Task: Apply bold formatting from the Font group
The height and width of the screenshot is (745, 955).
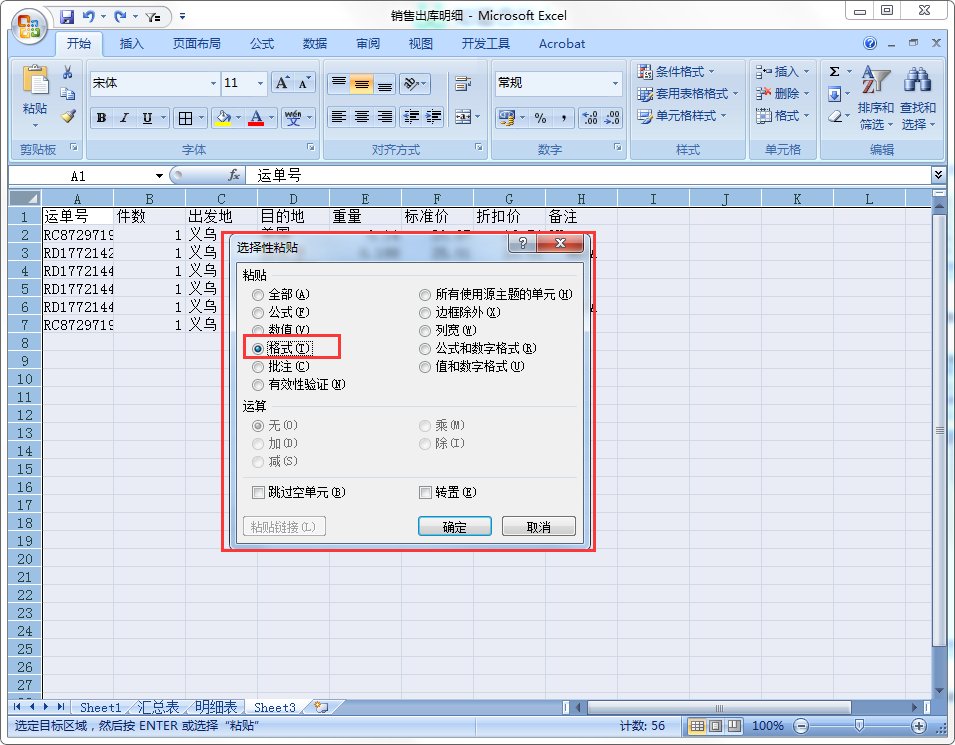Action: coord(101,117)
